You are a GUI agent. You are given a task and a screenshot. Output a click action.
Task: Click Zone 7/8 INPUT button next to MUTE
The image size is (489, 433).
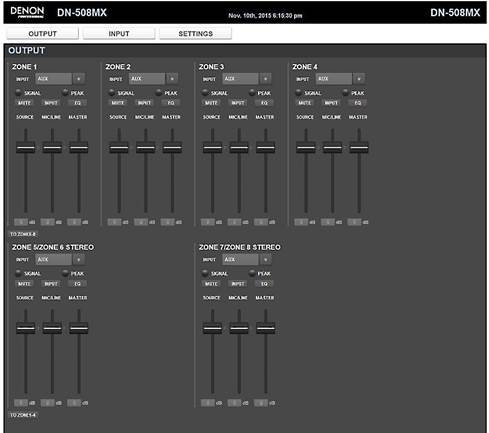[238, 284]
